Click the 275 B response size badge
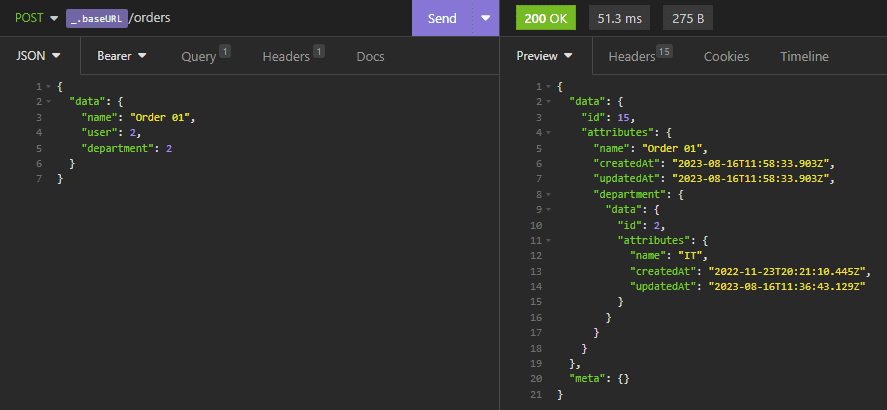The height and width of the screenshot is (410, 887). (x=686, y=18)
